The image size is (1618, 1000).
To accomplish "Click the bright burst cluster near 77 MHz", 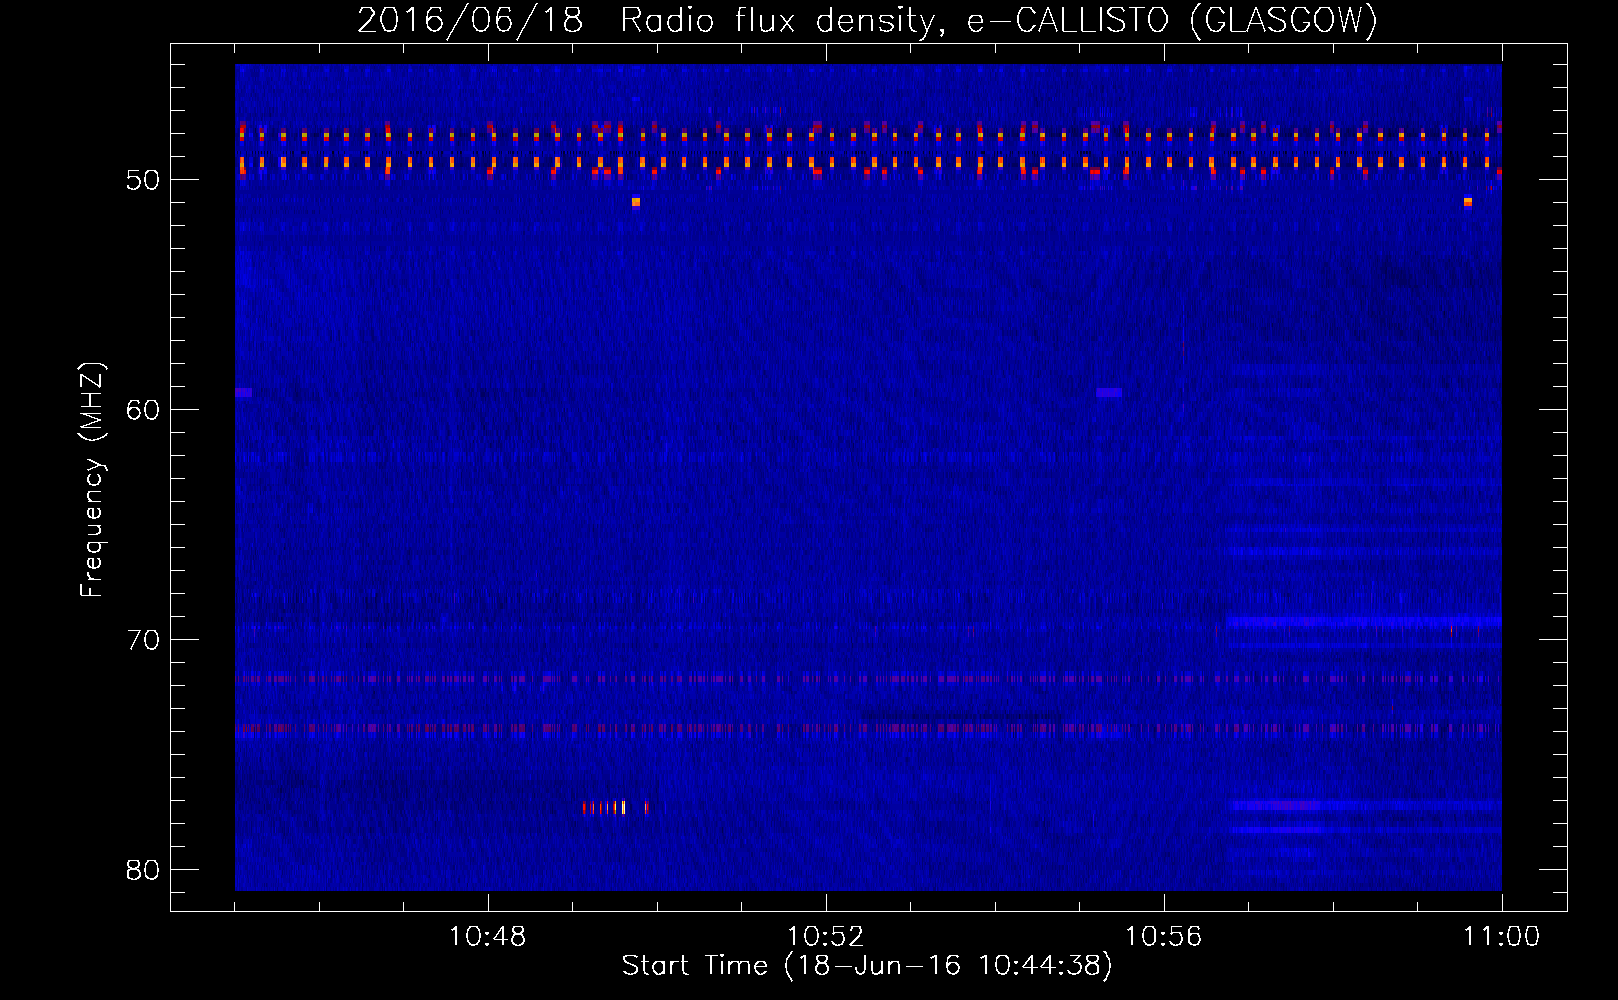I will pyautogui.click(x=615, y=807).
